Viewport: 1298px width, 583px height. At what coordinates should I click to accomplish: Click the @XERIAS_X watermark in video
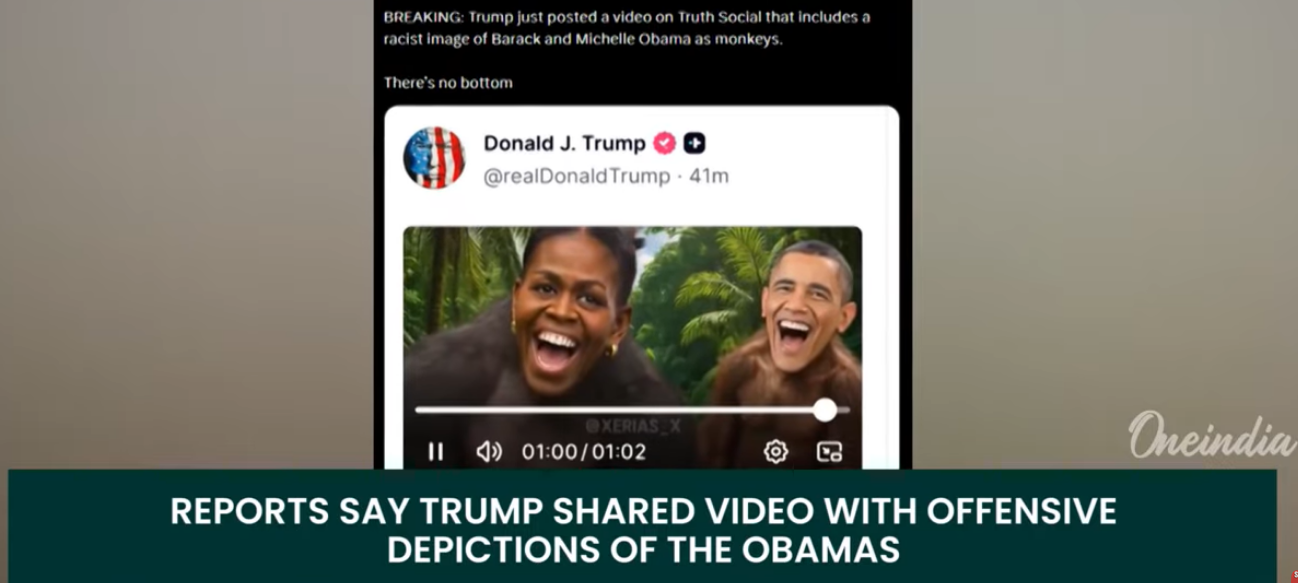point(635,427)
